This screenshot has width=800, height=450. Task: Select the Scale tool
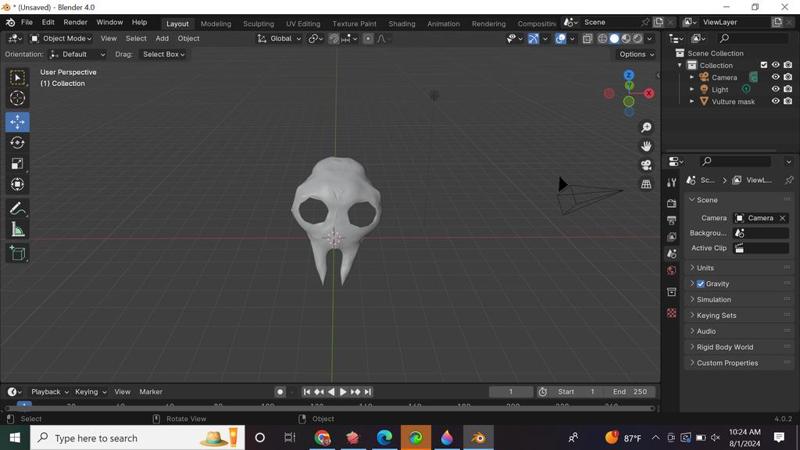click(17, 164)
